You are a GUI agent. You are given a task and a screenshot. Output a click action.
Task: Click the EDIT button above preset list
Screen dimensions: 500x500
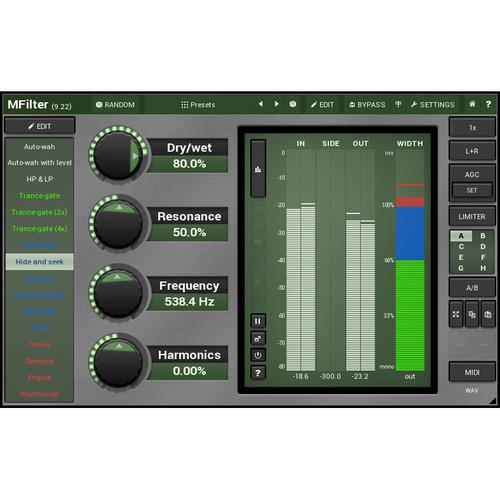click(40, 126)
